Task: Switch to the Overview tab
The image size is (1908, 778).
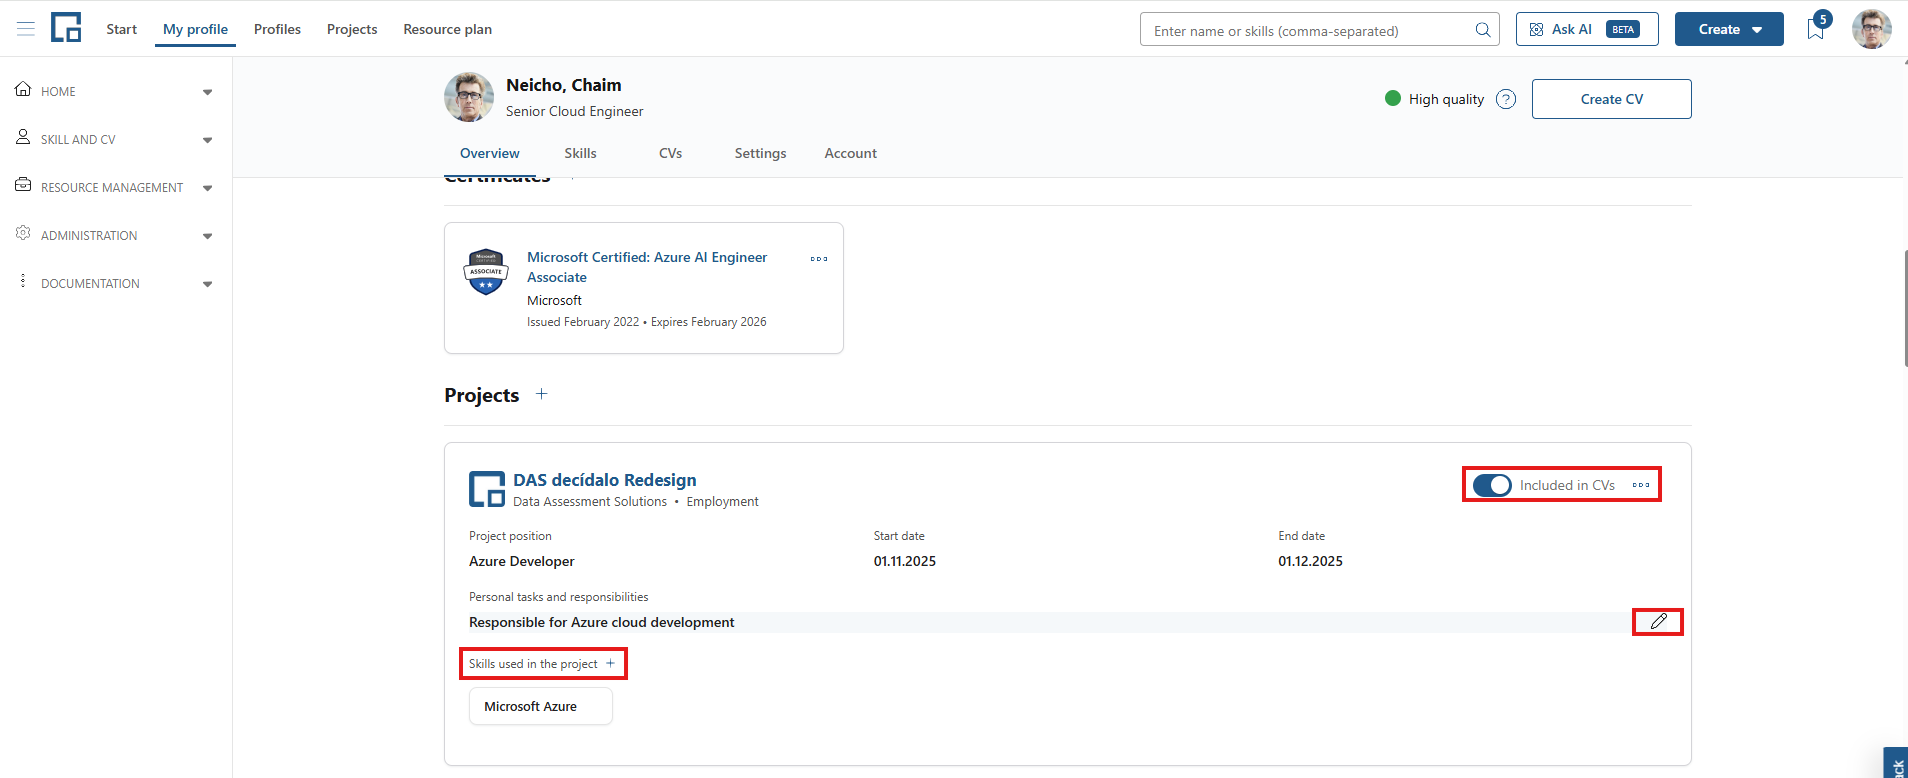Action: (490, 153)
